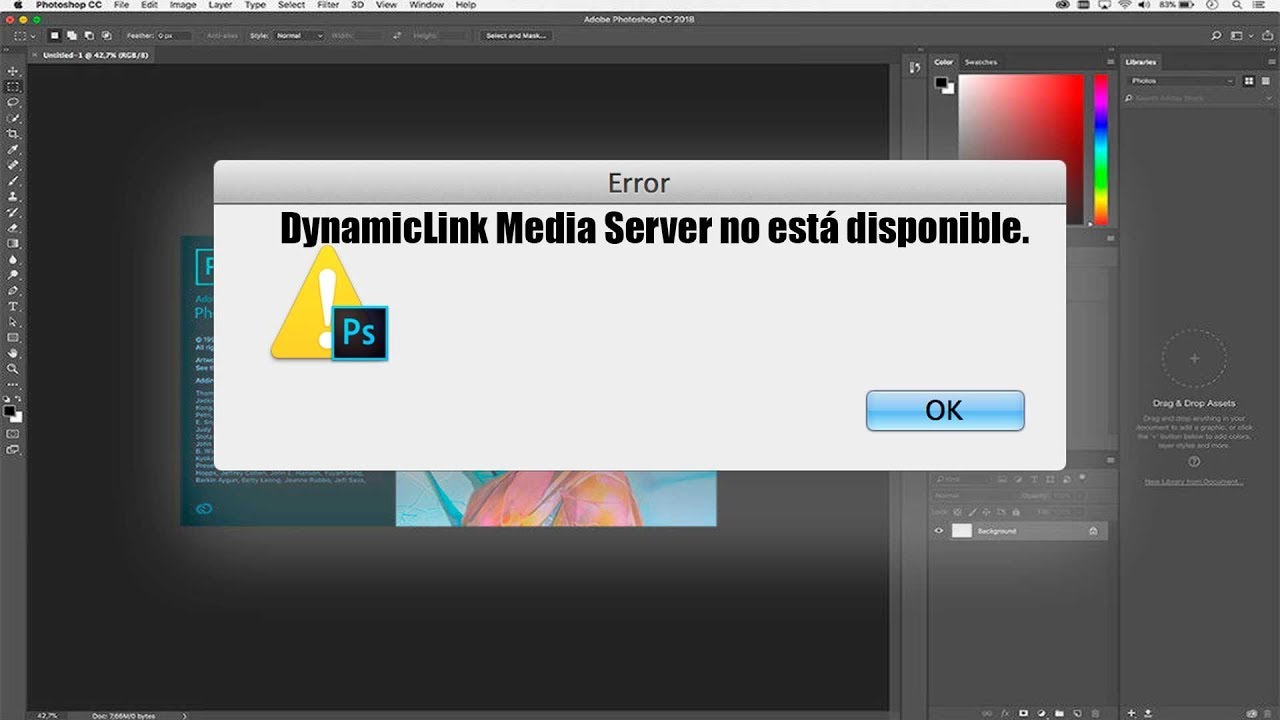Select the Horizontal Type tool
The height and width of the screenshot is (720, 1280).
[x=13, y=306]
